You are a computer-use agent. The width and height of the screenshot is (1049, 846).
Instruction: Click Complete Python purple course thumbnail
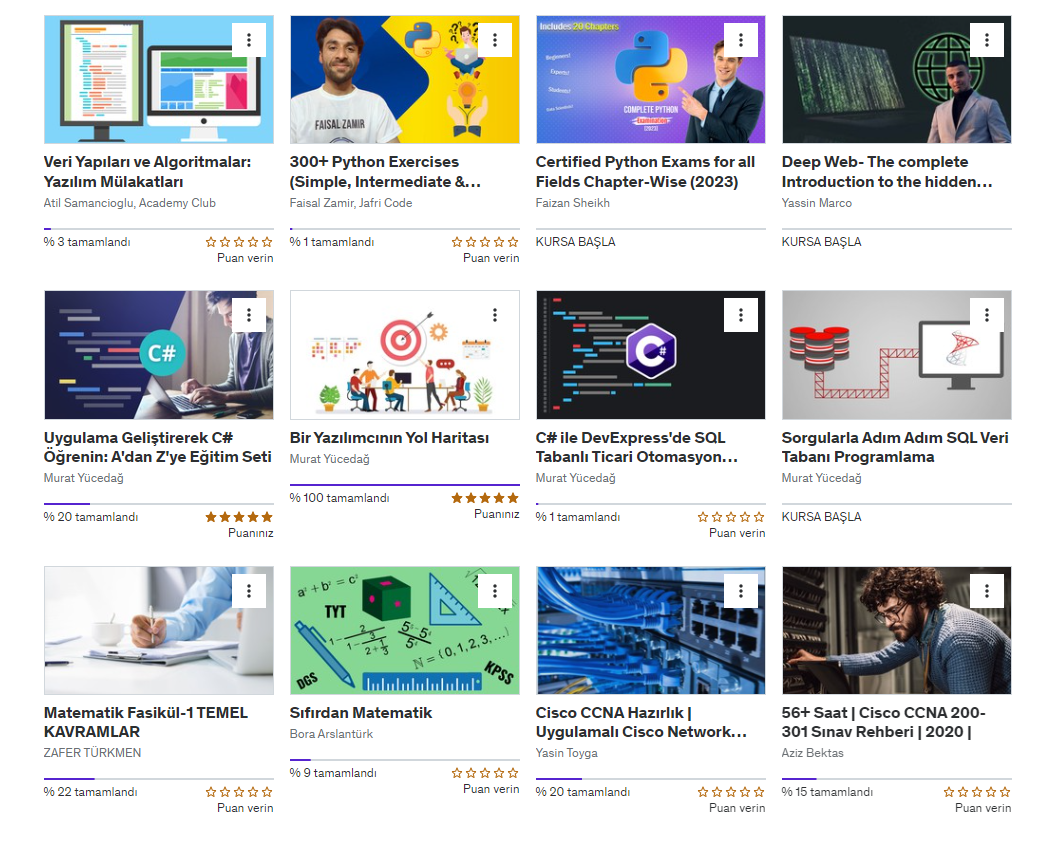pyautogui.click(x=650, y=80)
